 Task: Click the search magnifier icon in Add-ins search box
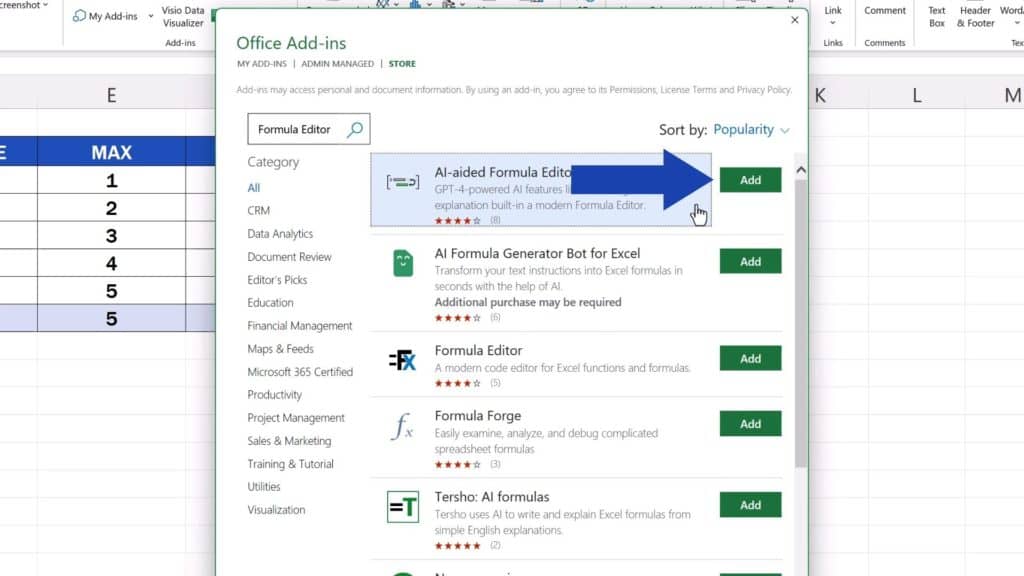[x=355, y=129]
